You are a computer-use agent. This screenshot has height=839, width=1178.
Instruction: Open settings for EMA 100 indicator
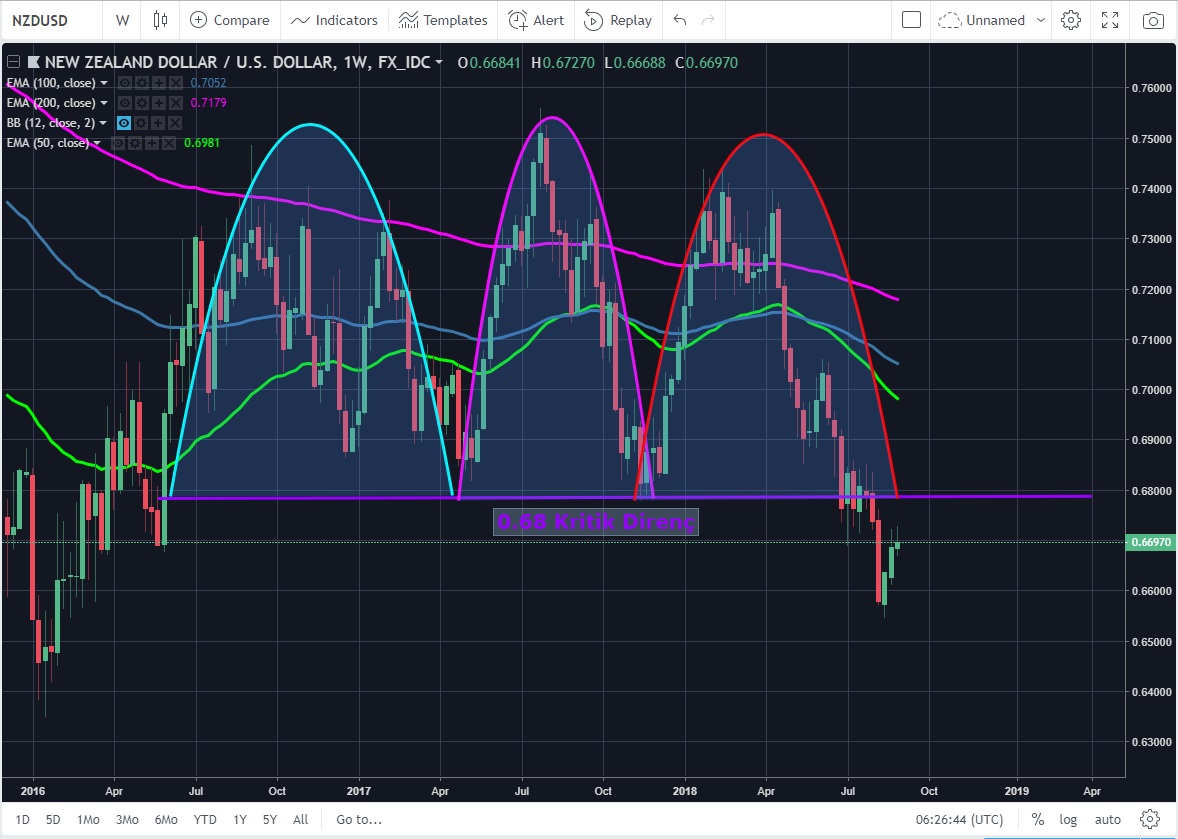pyautogui.click(x=142, y=83)
